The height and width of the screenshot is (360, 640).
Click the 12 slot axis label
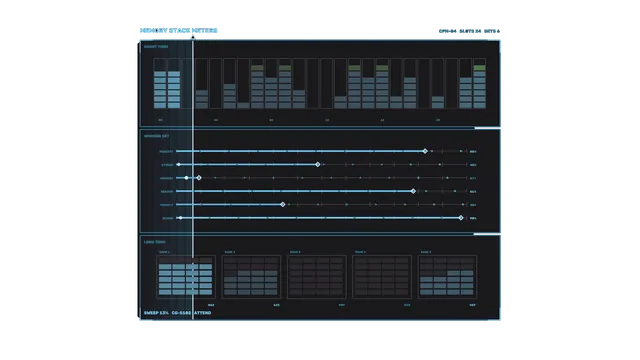pyautogui.click(x=327, y=120)
